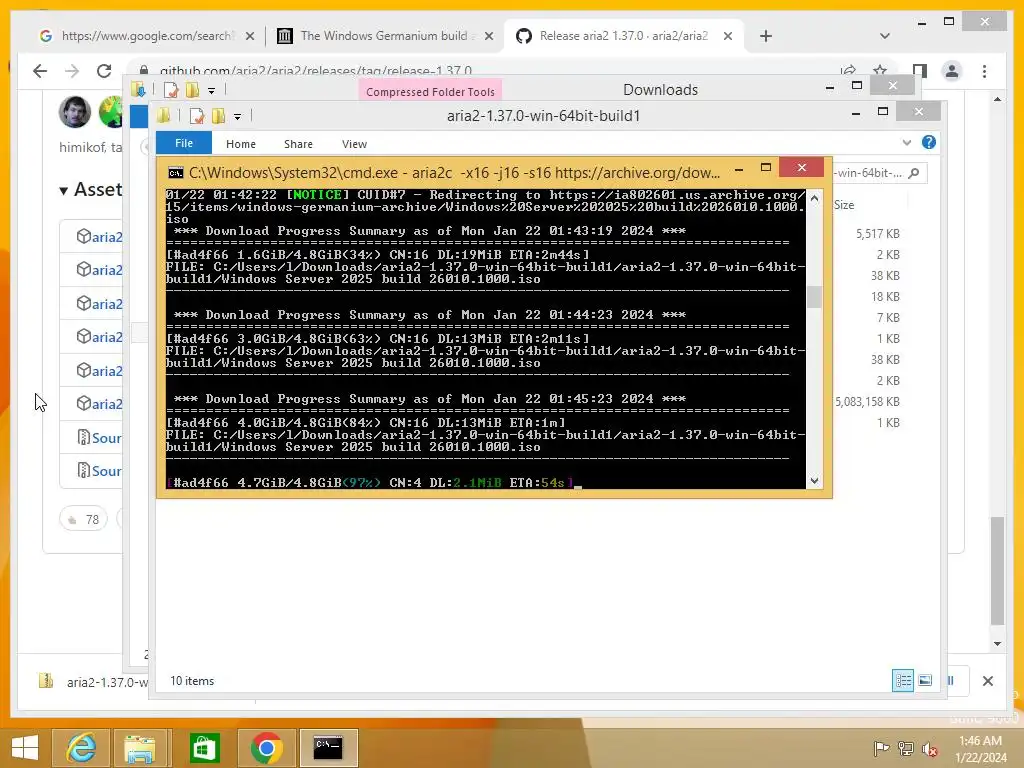This screenshot has height=768, width=1024.
Task: Open File Explorer from the taskbar
Action: [140, 748]
